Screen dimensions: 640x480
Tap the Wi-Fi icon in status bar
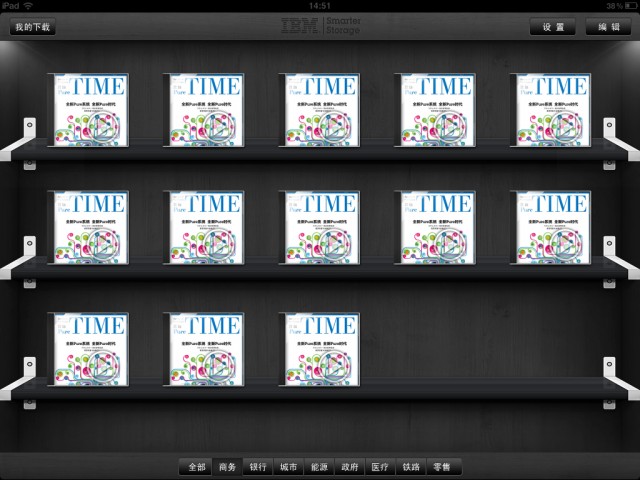click(x=28, y=6)
